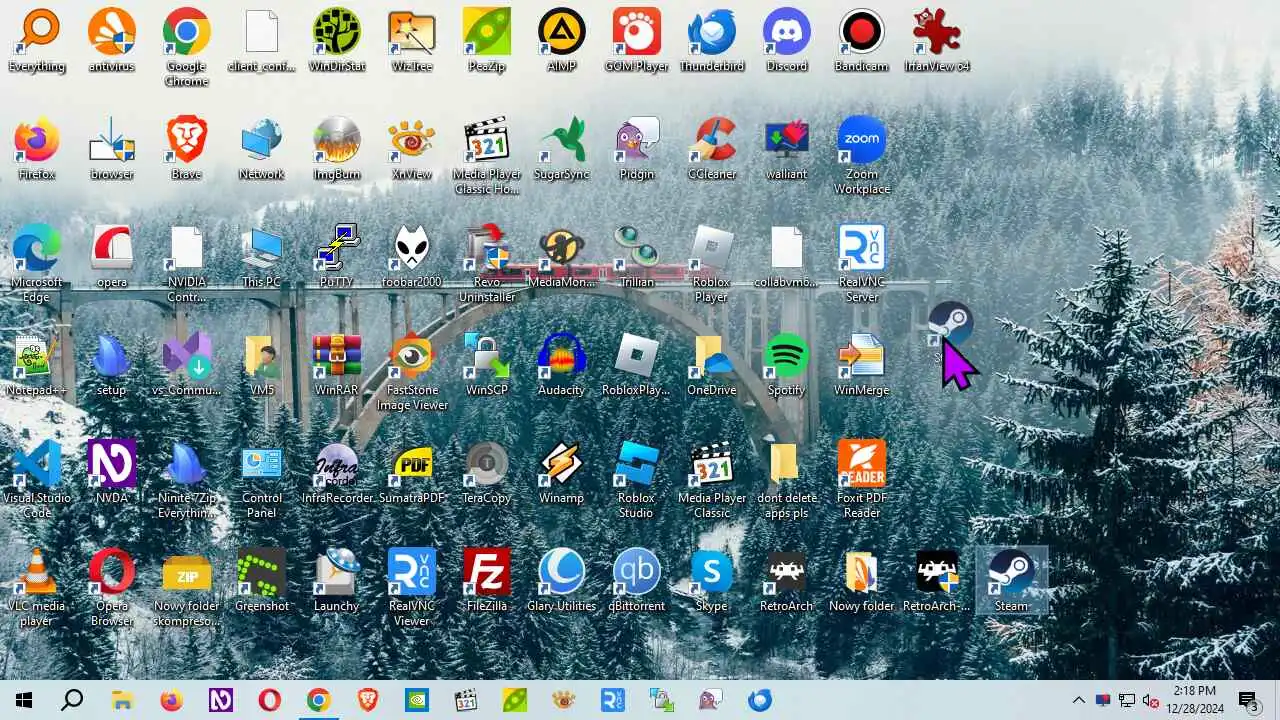Click the muted volume tray icon

click(1151, 700)
